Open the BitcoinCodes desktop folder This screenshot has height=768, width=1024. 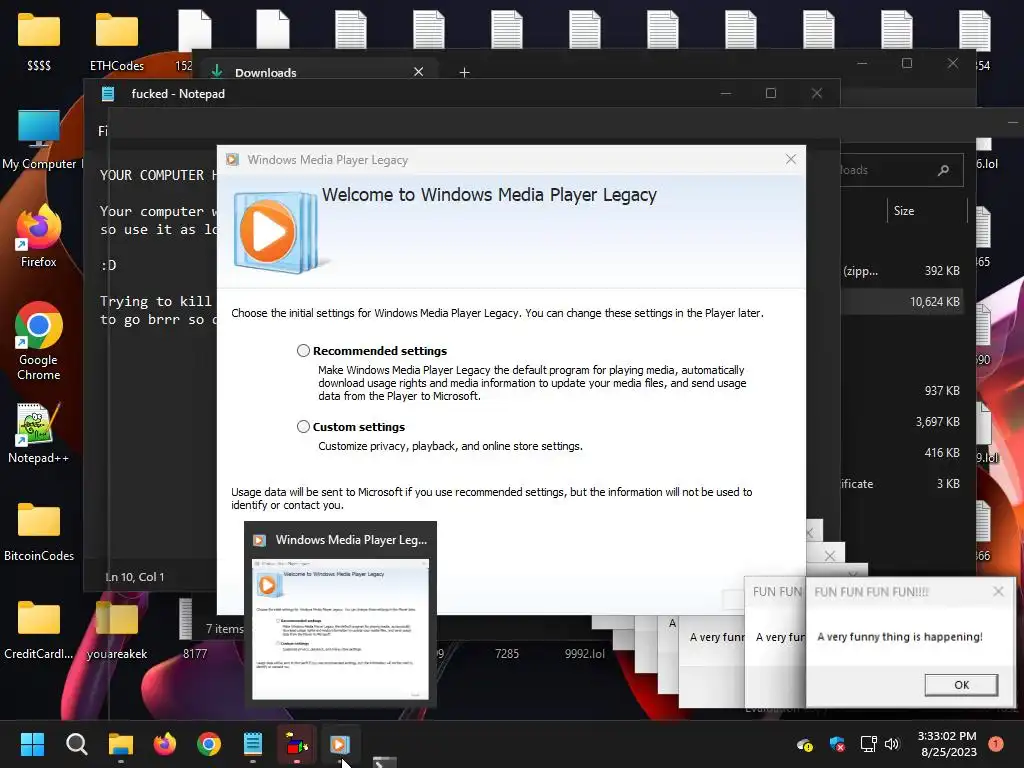pyautogui.click(x=39, y=532)
